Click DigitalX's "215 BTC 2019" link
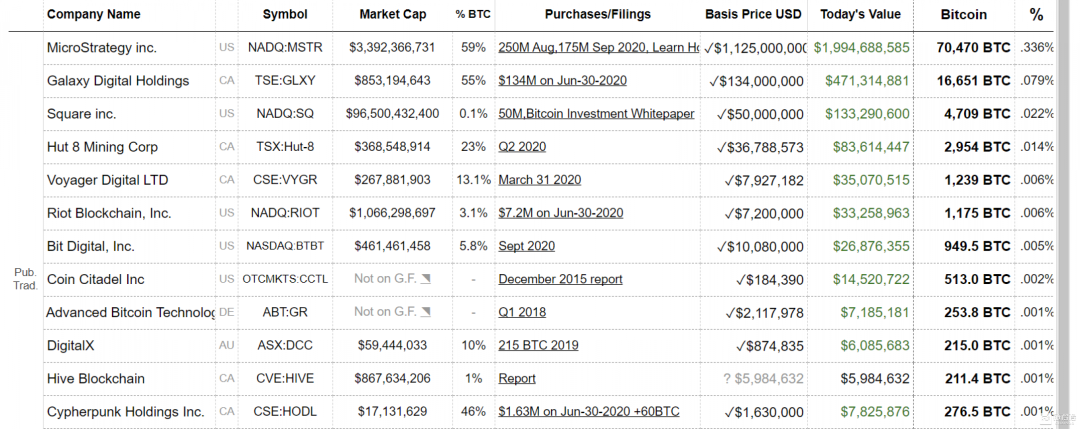1080x429 pixels. click(538, 345)
